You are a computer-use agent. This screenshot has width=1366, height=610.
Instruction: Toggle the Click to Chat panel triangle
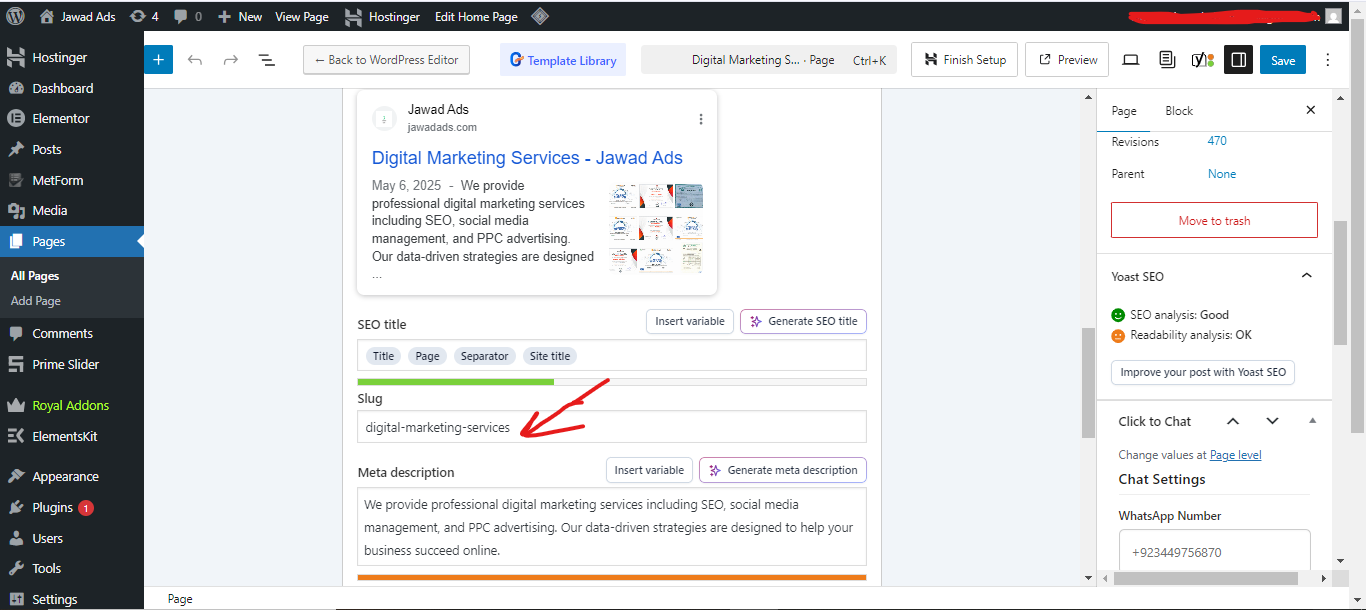1312,421
